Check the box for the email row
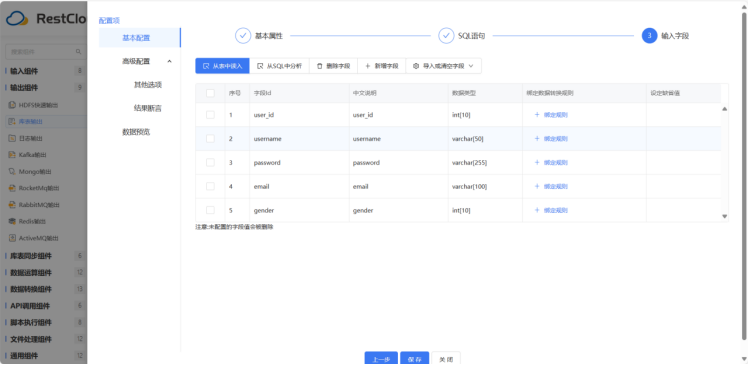 210,186
